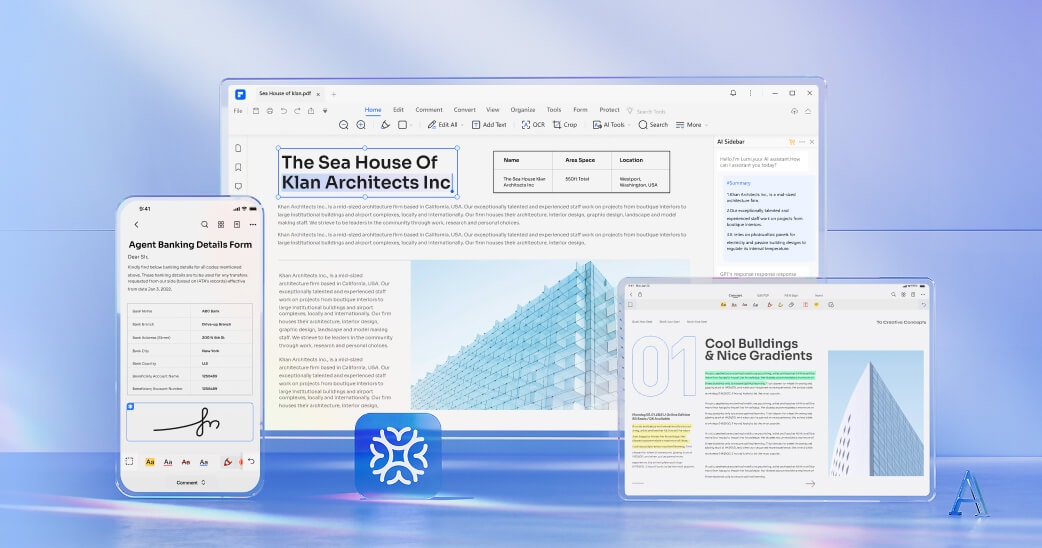Image resolution: width=1042 pixels, height=548 pixels.
Task: Tap the eraser tool on tablet toolbar
Action: pyautogui.click(x=791, y=305)
